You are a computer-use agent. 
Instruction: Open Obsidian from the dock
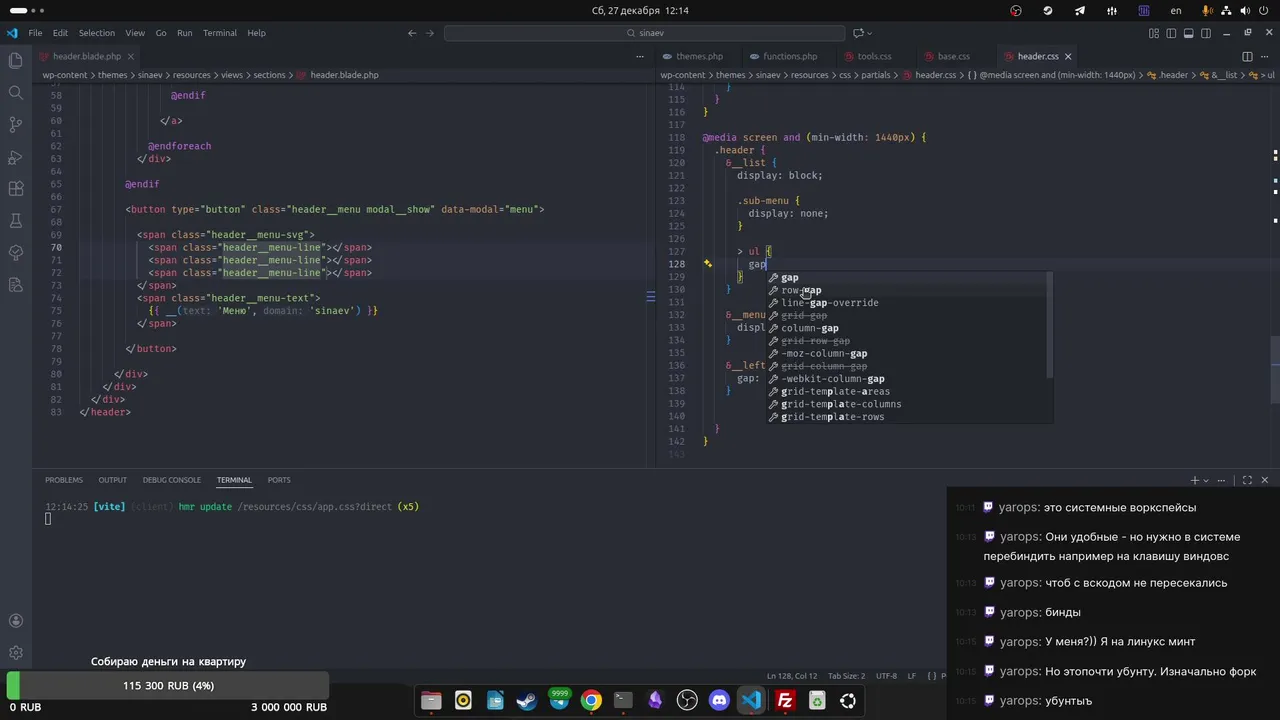[x=655, y=701]
